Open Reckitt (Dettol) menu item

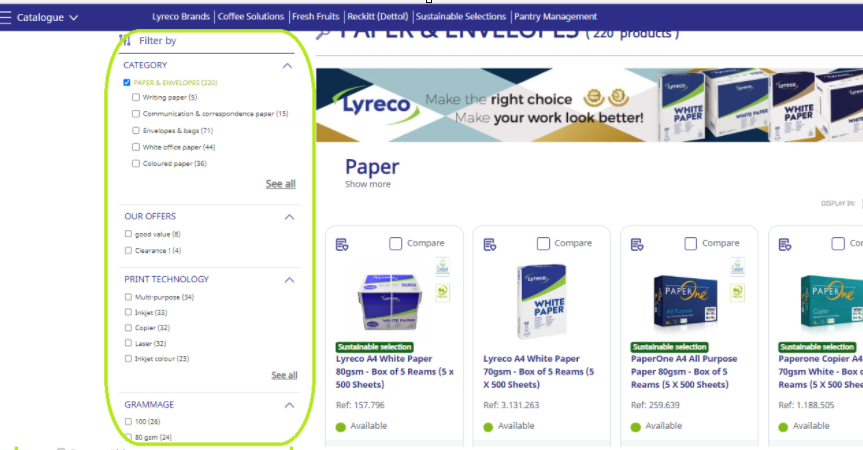[378, 17]
